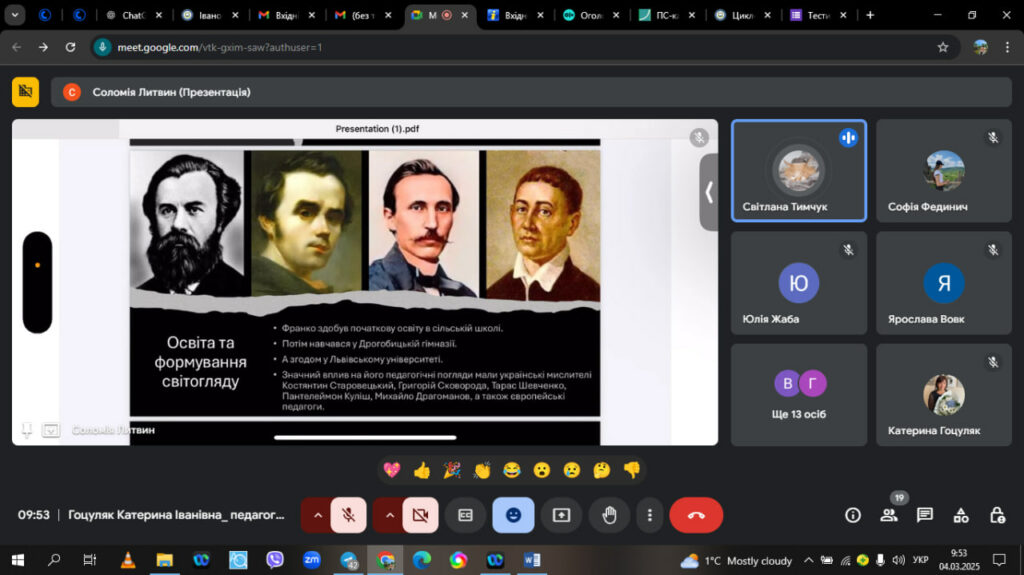This screenshot has width=1024, height=575.
Task: Hide the emoji reactions bar
Action: point(513,515)
